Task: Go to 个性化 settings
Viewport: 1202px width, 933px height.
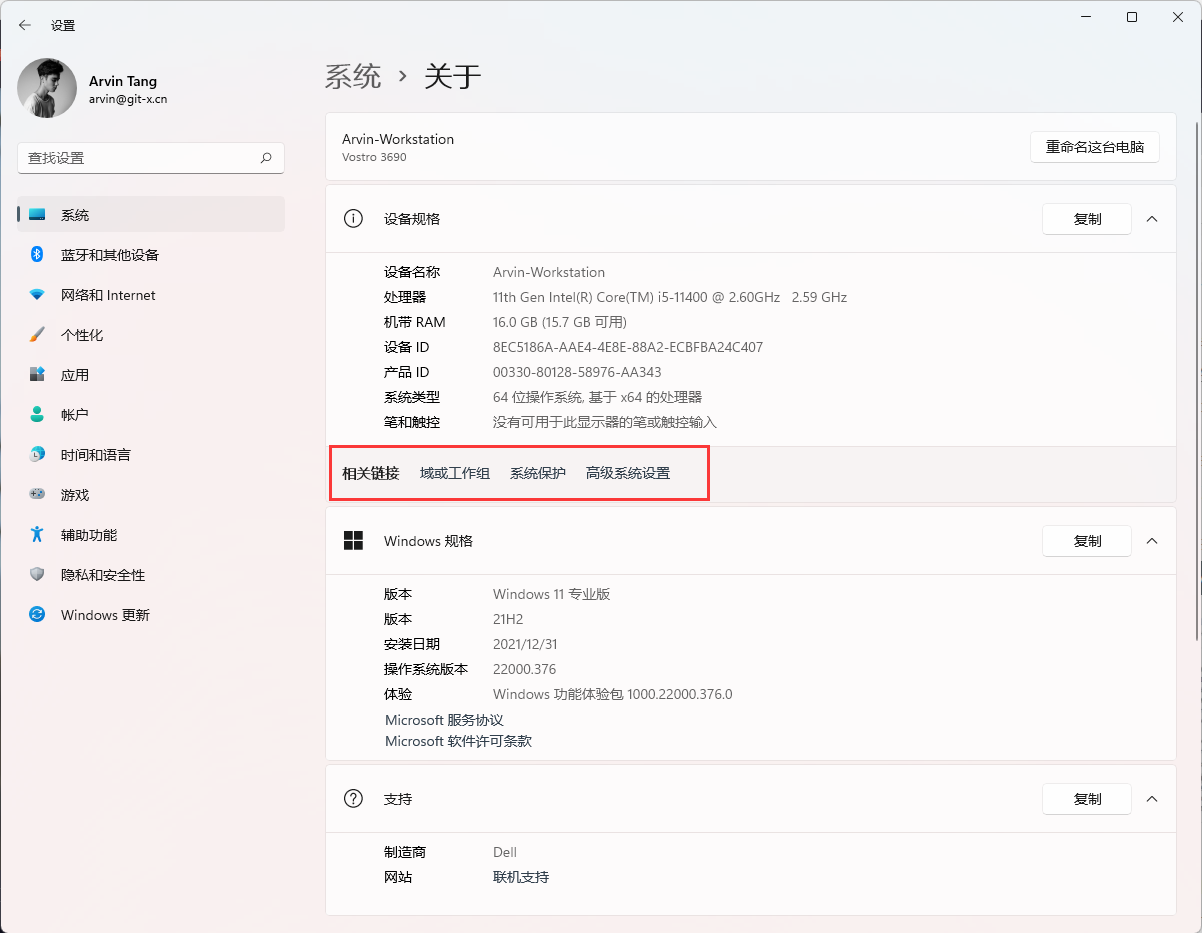Action: coord(151,335)
